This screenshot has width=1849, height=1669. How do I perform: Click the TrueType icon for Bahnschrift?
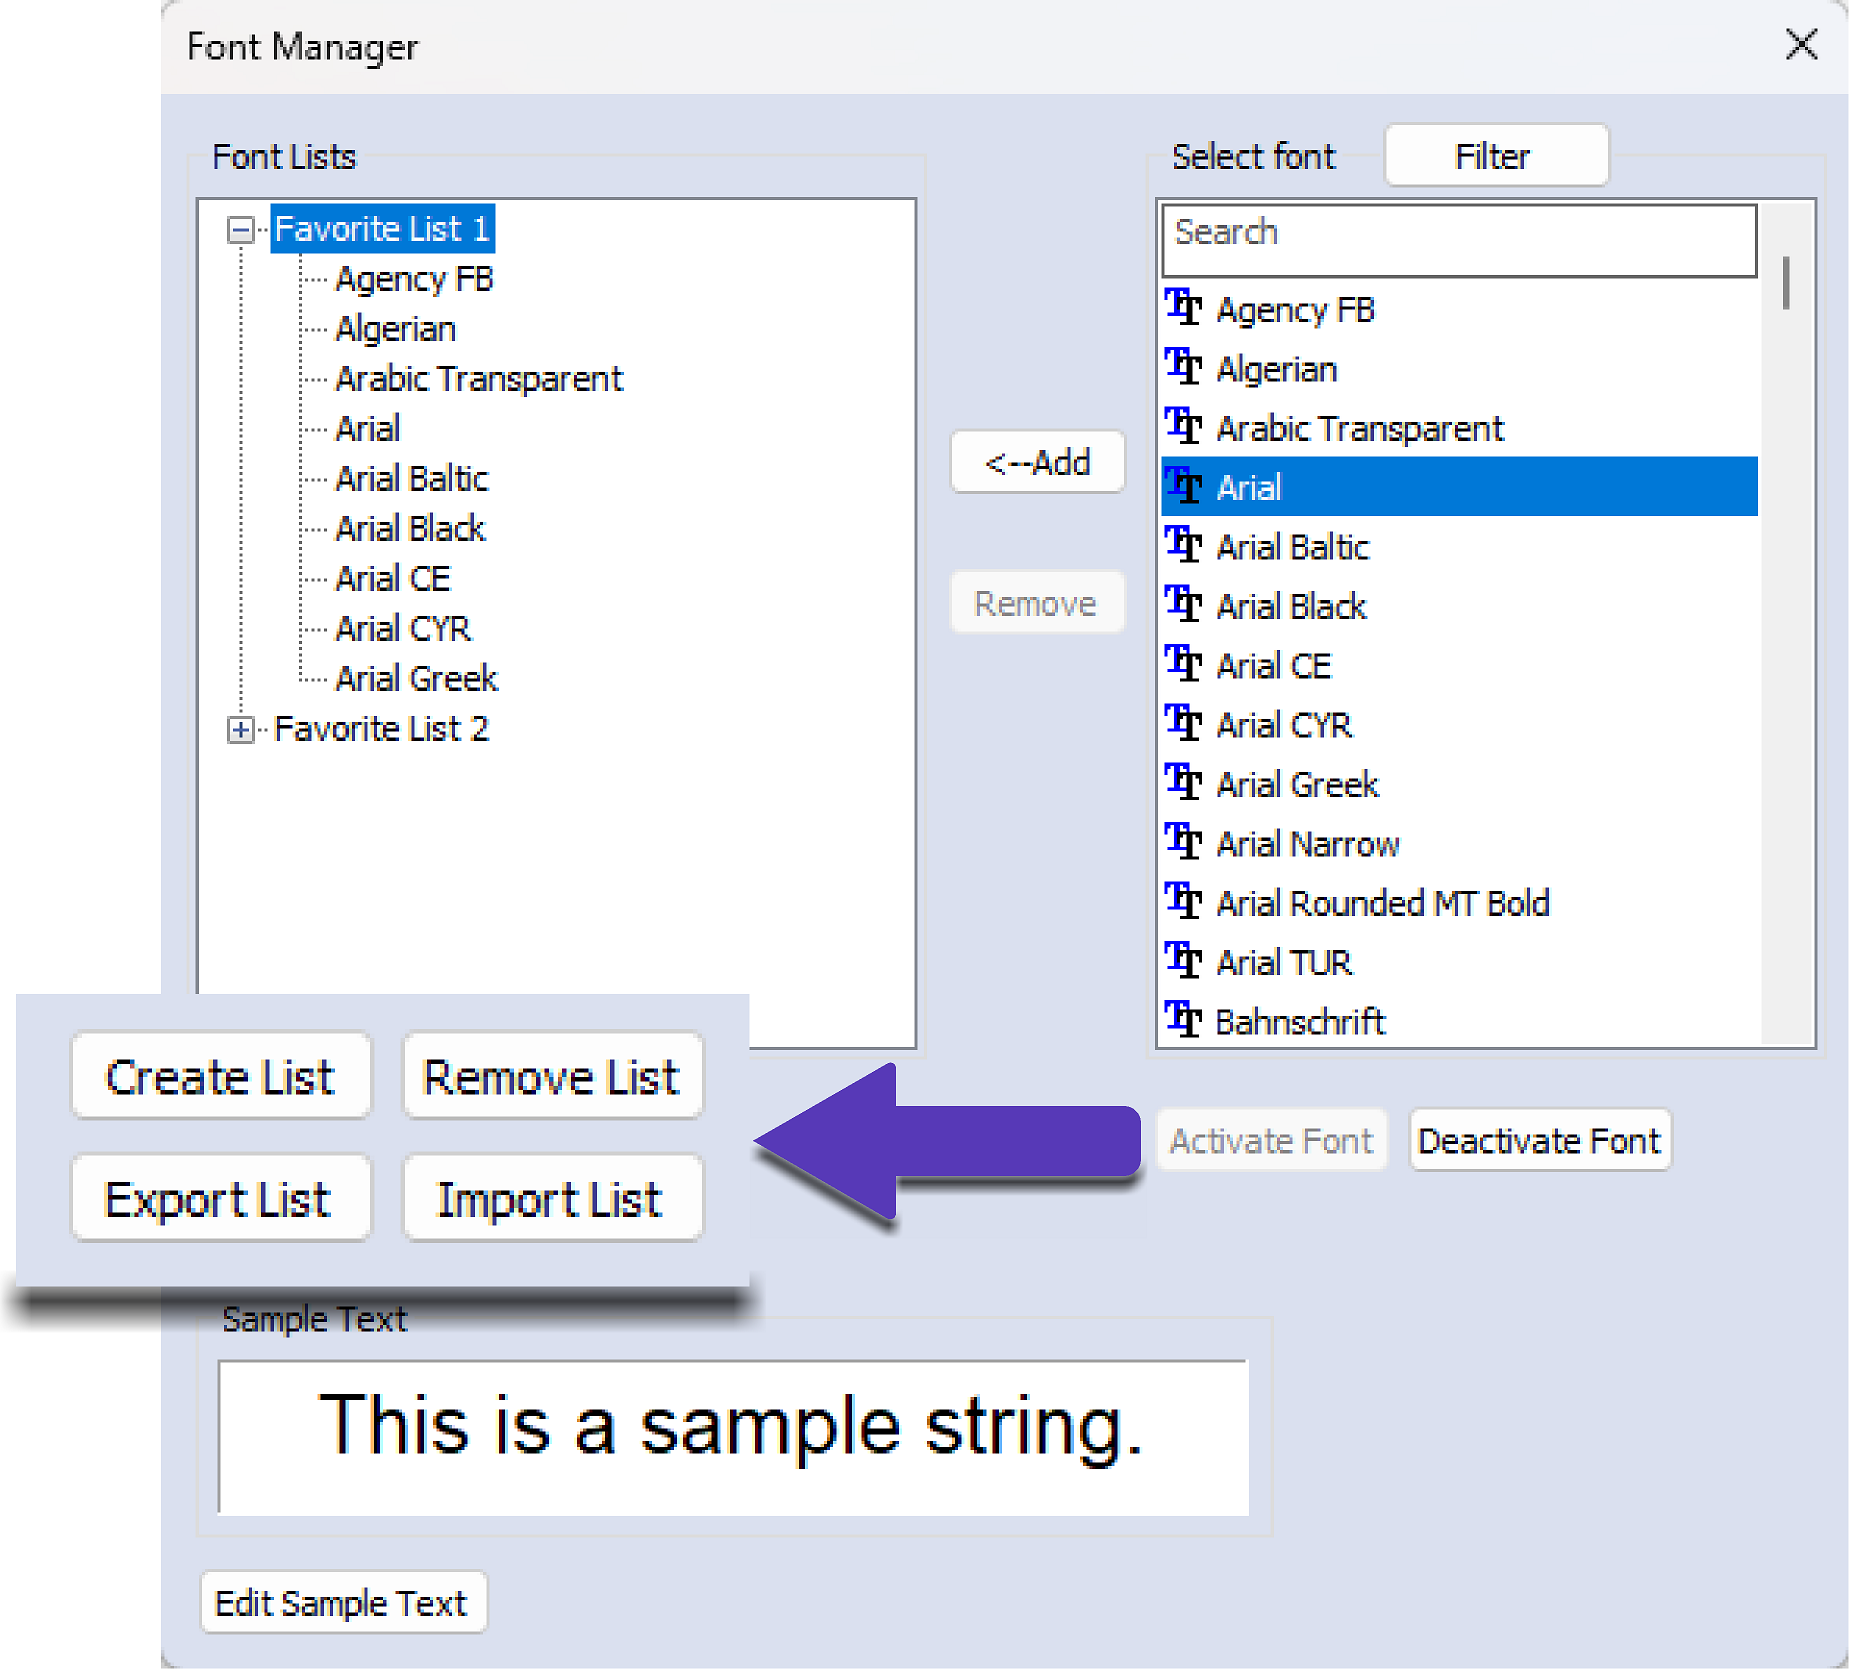coord(1183,1021)
